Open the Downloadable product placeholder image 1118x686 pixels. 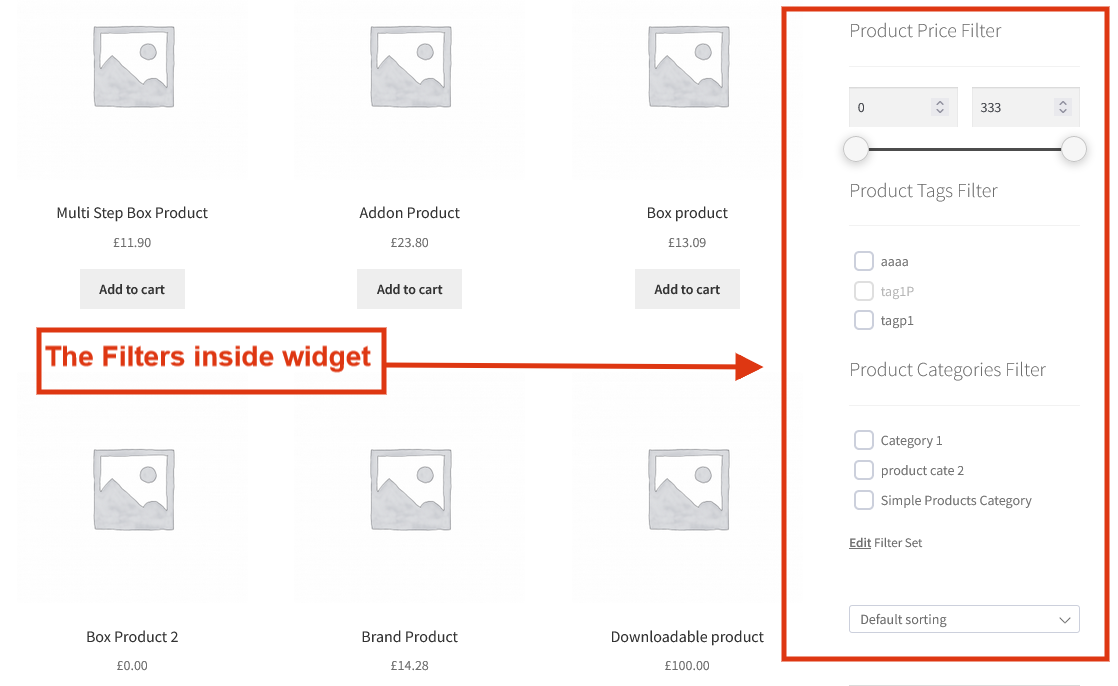[x=687, y=488]
